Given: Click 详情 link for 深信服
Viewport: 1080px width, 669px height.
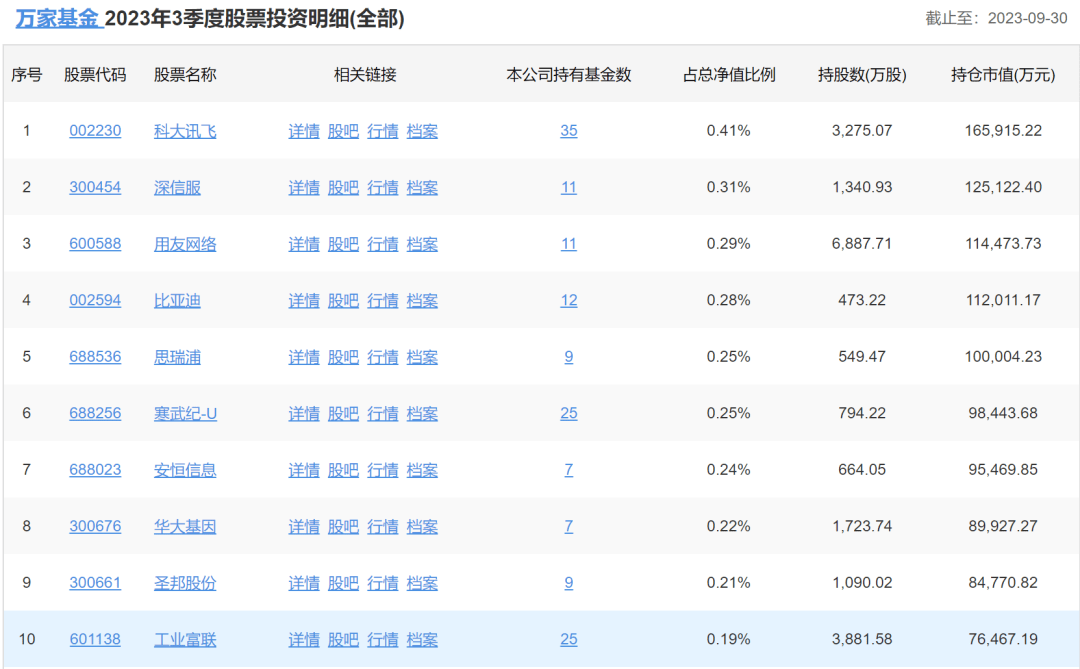Looking at the screenshot, I should point(304,188).
